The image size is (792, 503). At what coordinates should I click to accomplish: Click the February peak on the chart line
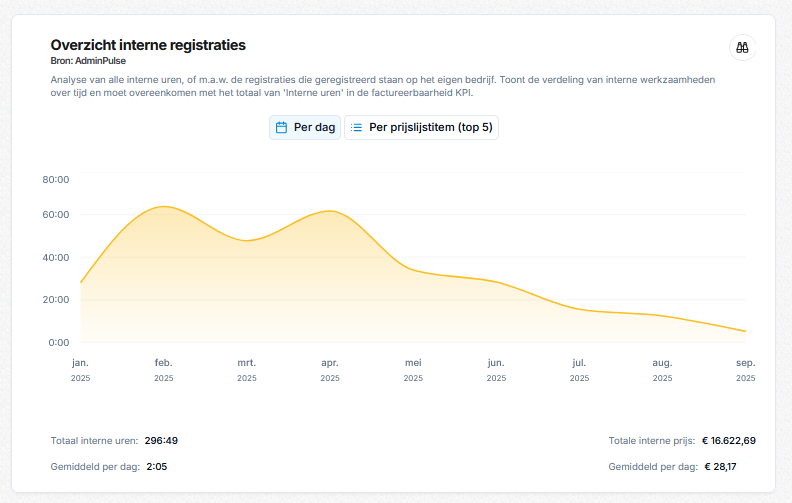pos(164,207)
